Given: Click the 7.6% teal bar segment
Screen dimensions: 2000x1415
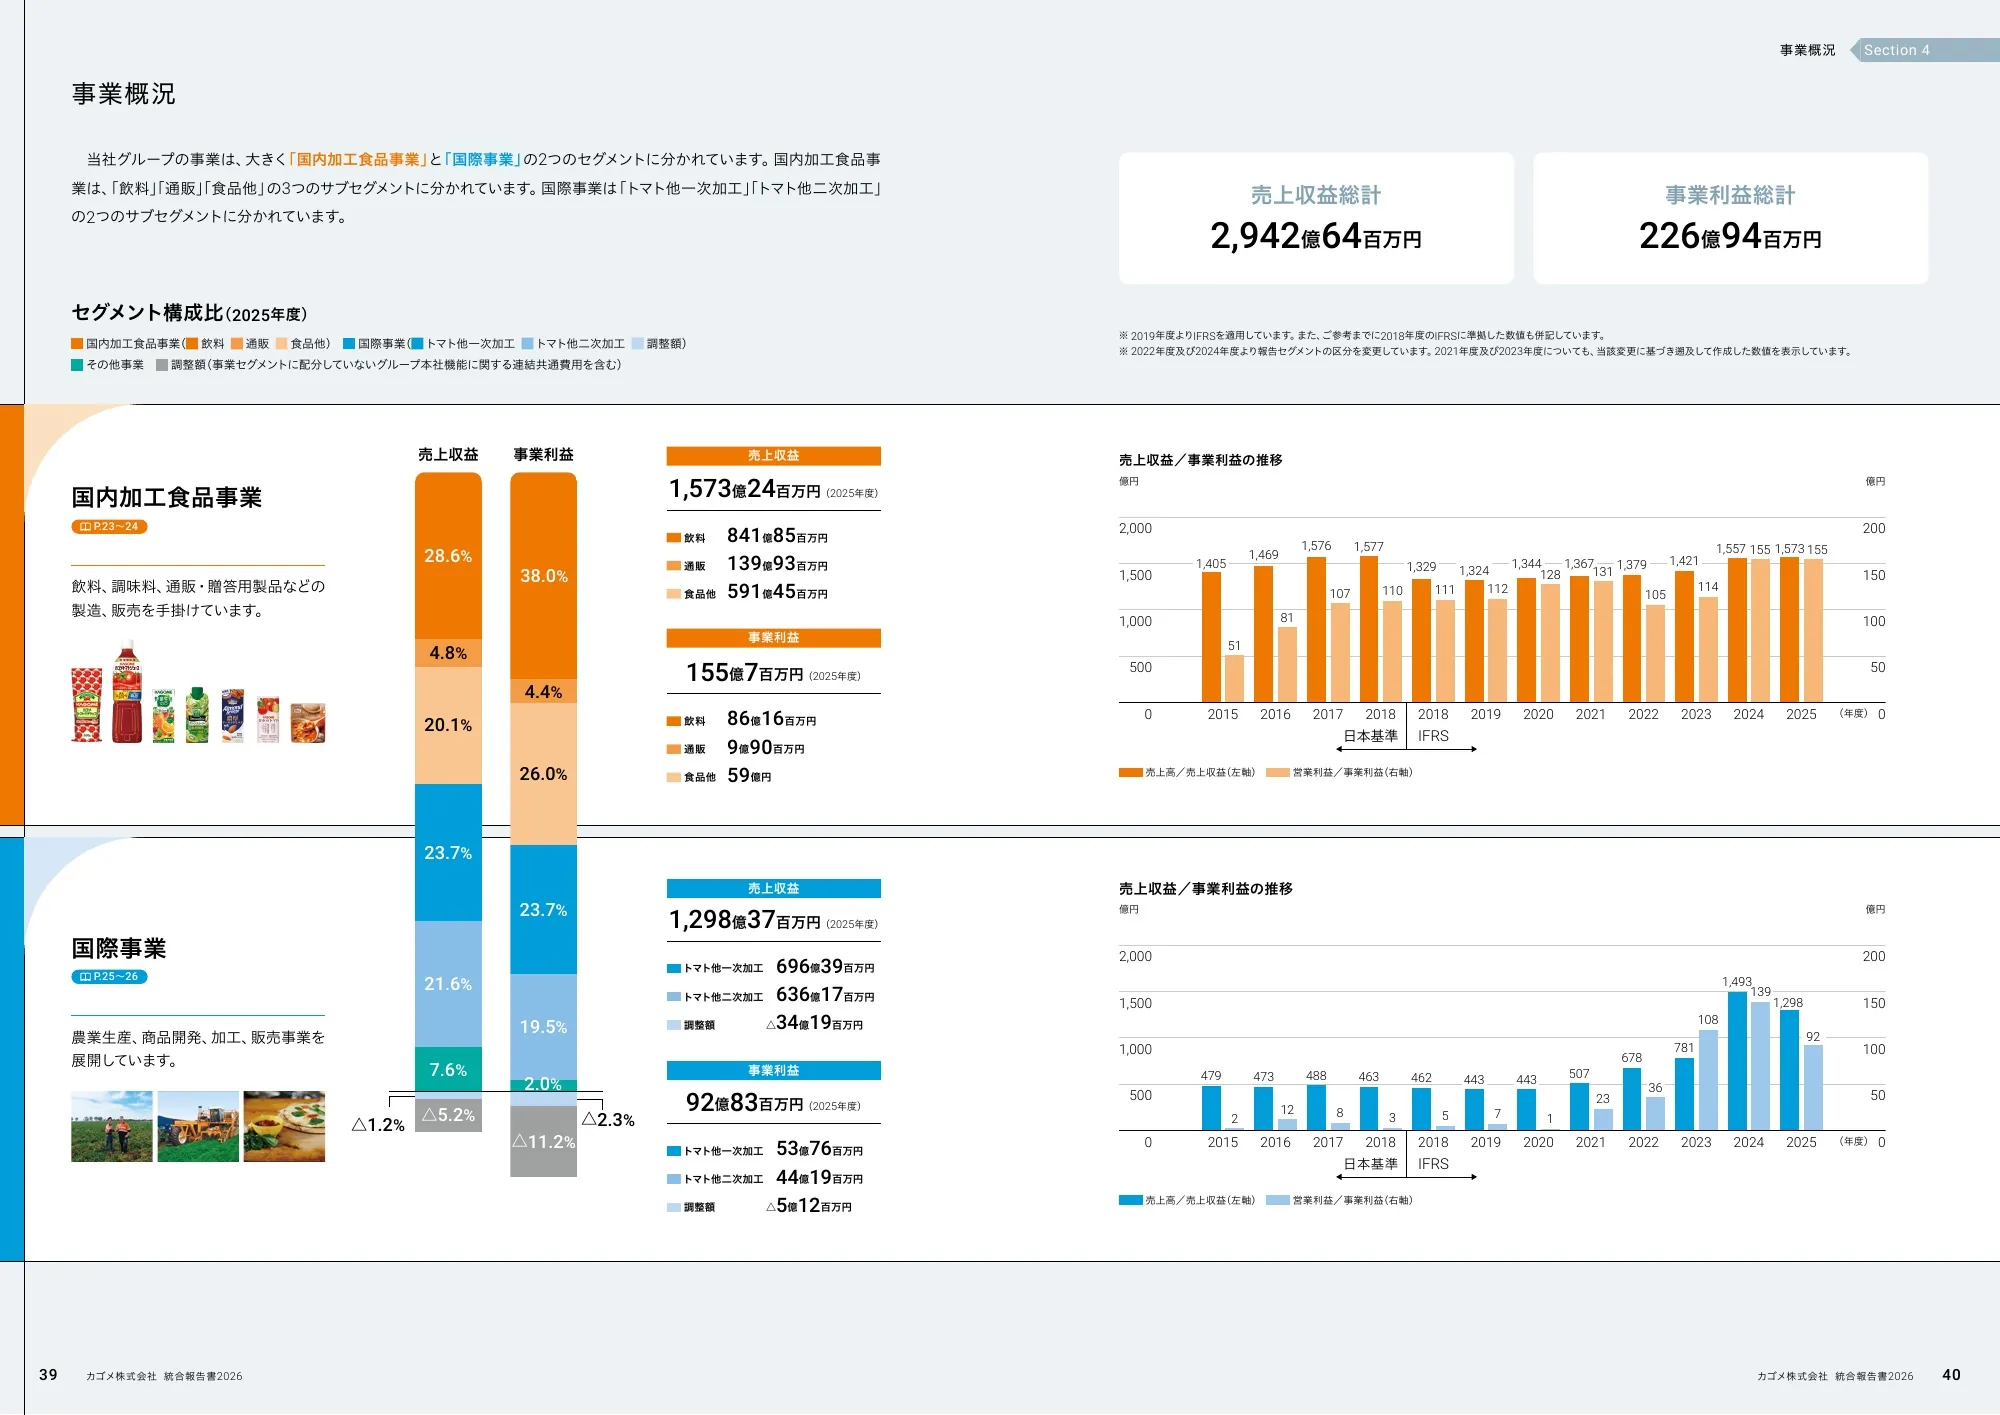Looking at the screenshot, I should 448,1069.
